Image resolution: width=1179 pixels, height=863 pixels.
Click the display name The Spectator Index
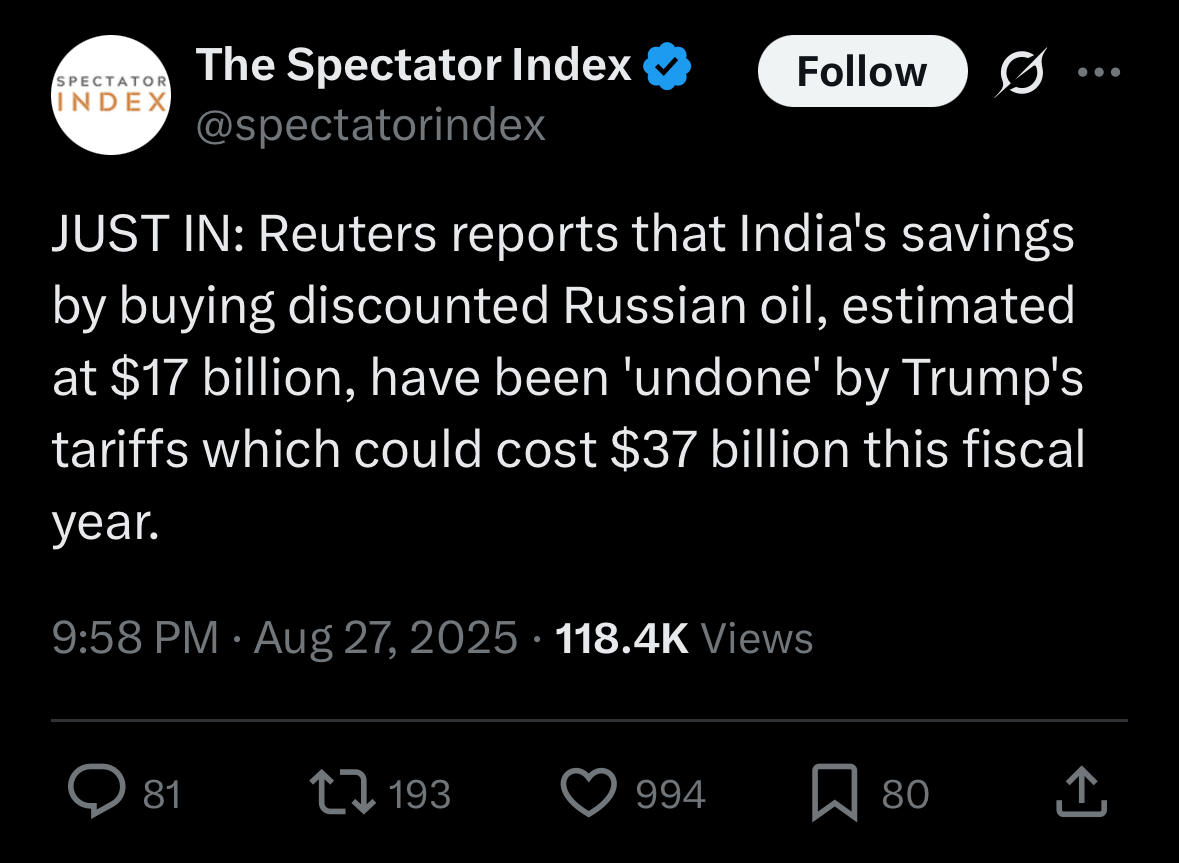click(x=414, y=66)
